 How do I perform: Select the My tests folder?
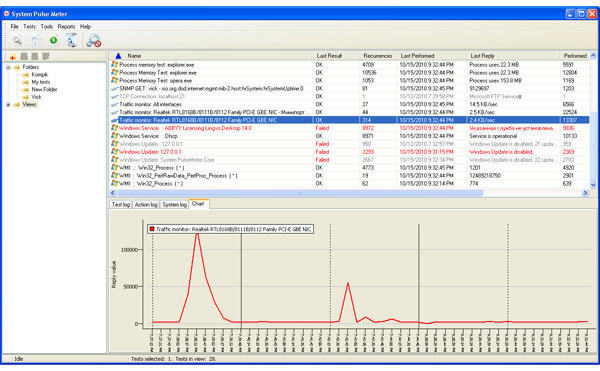pos(41,82)
